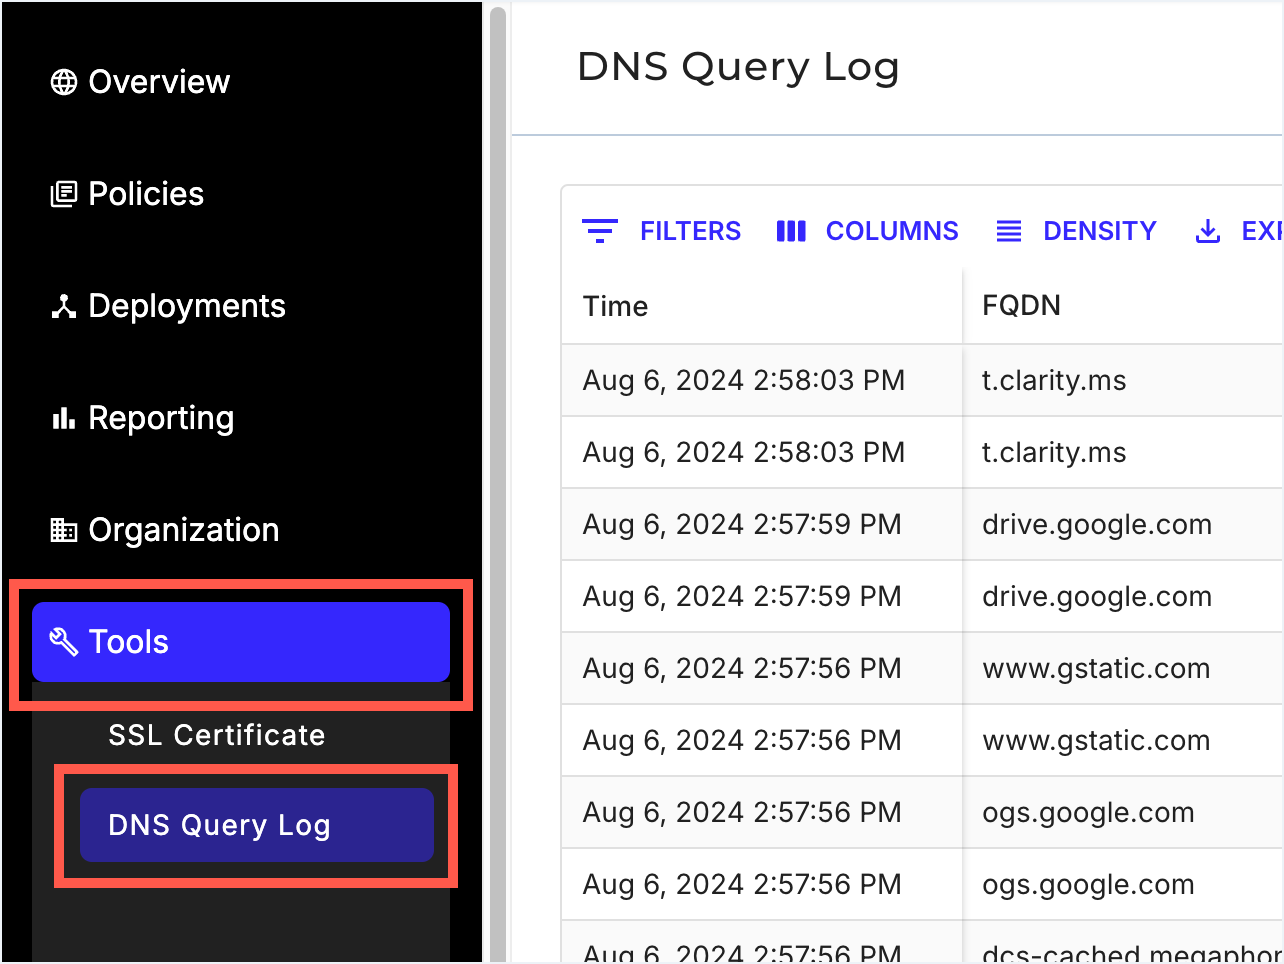This screenshot has height=964, width=1284.
Task: Click the filter funnel icon
Action: pyautogui.click(x=600, y=231)
